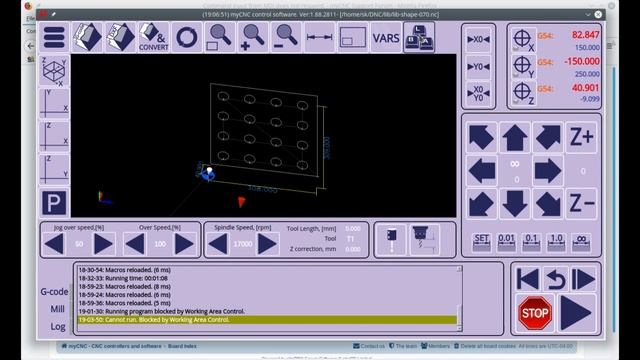Image resolution: width=640 pixels, height=360 pixels.
Task: Click the measure distance icon
Action: [x=319, y=38]
